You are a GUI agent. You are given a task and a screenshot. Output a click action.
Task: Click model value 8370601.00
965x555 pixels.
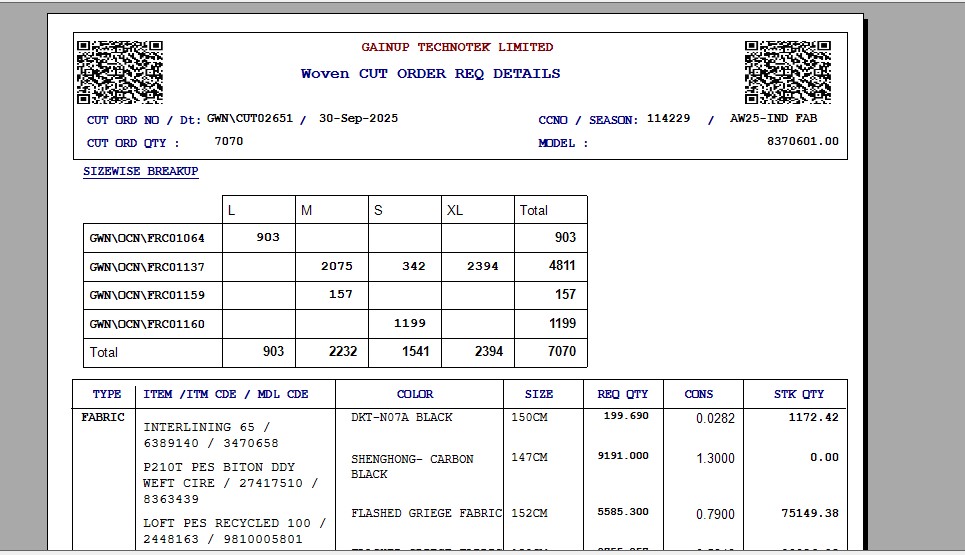click(802, 142)
